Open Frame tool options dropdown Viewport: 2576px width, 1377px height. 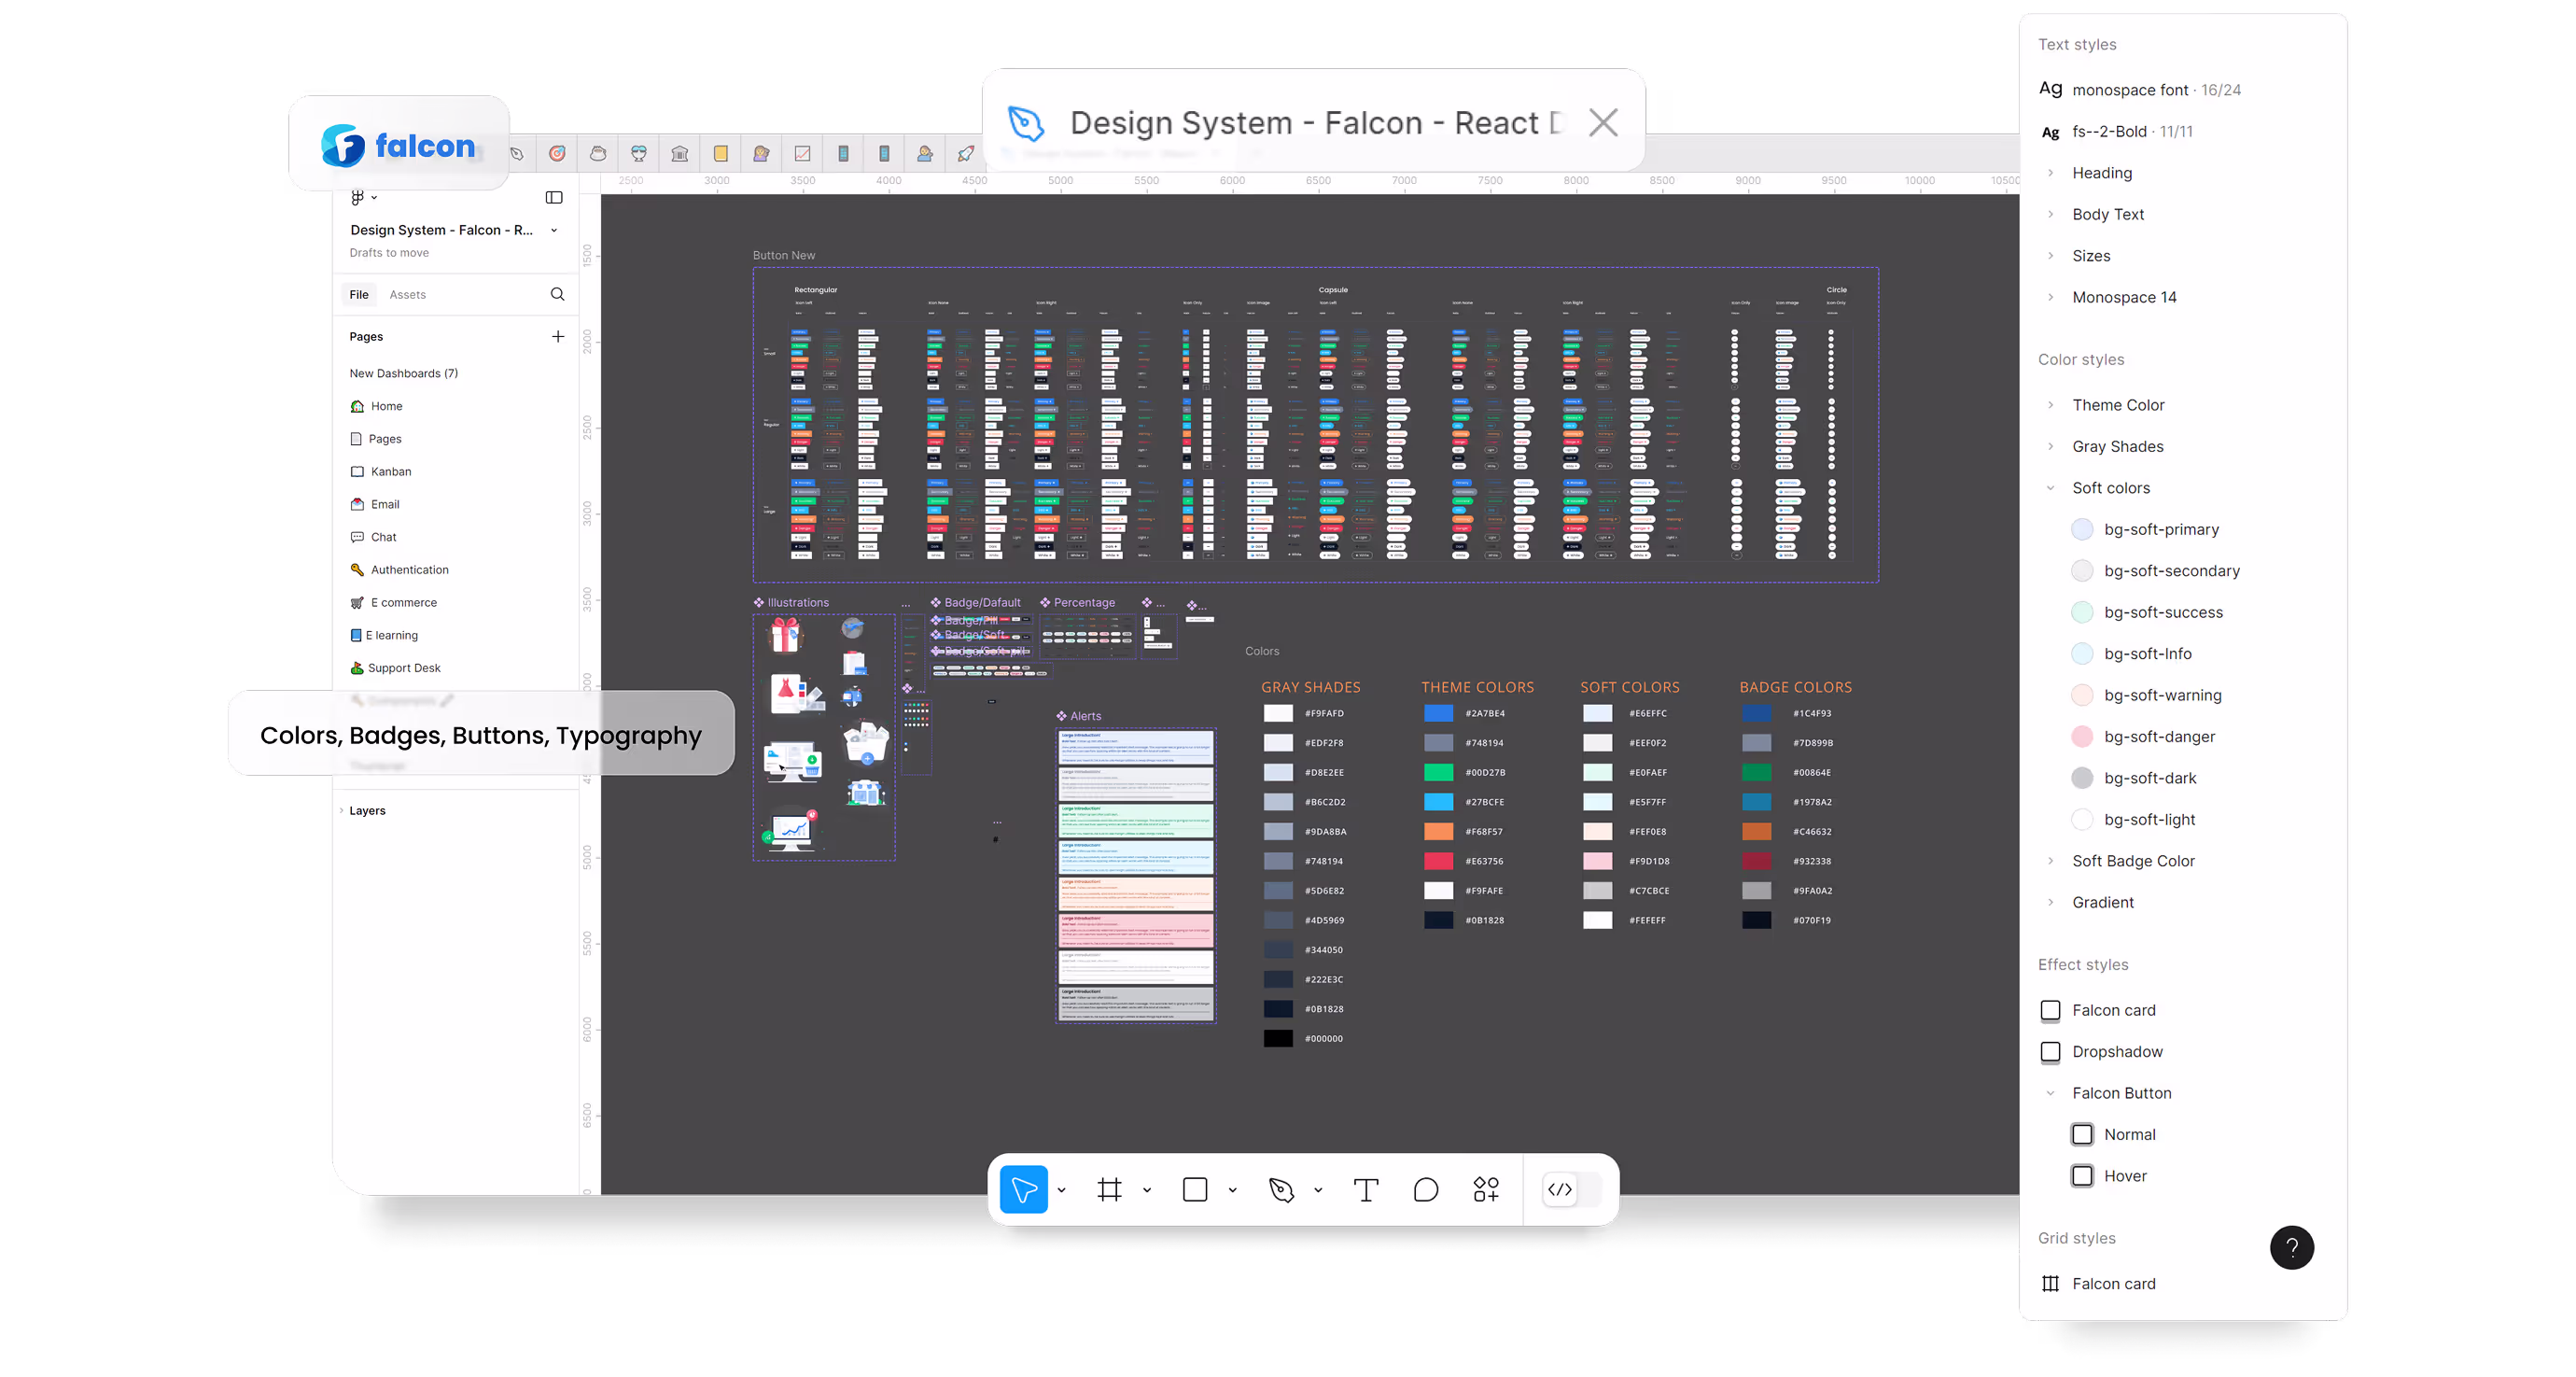(1147, 1190)
